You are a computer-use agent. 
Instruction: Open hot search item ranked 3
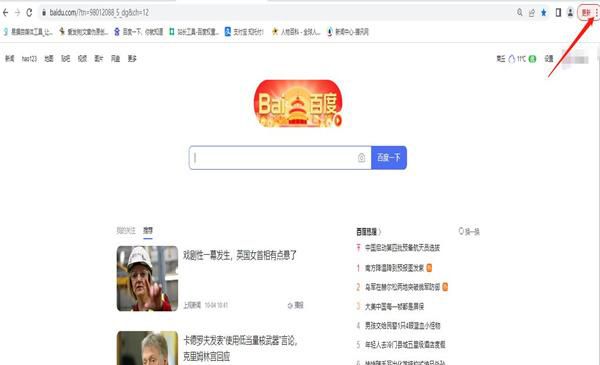(394, 306)
